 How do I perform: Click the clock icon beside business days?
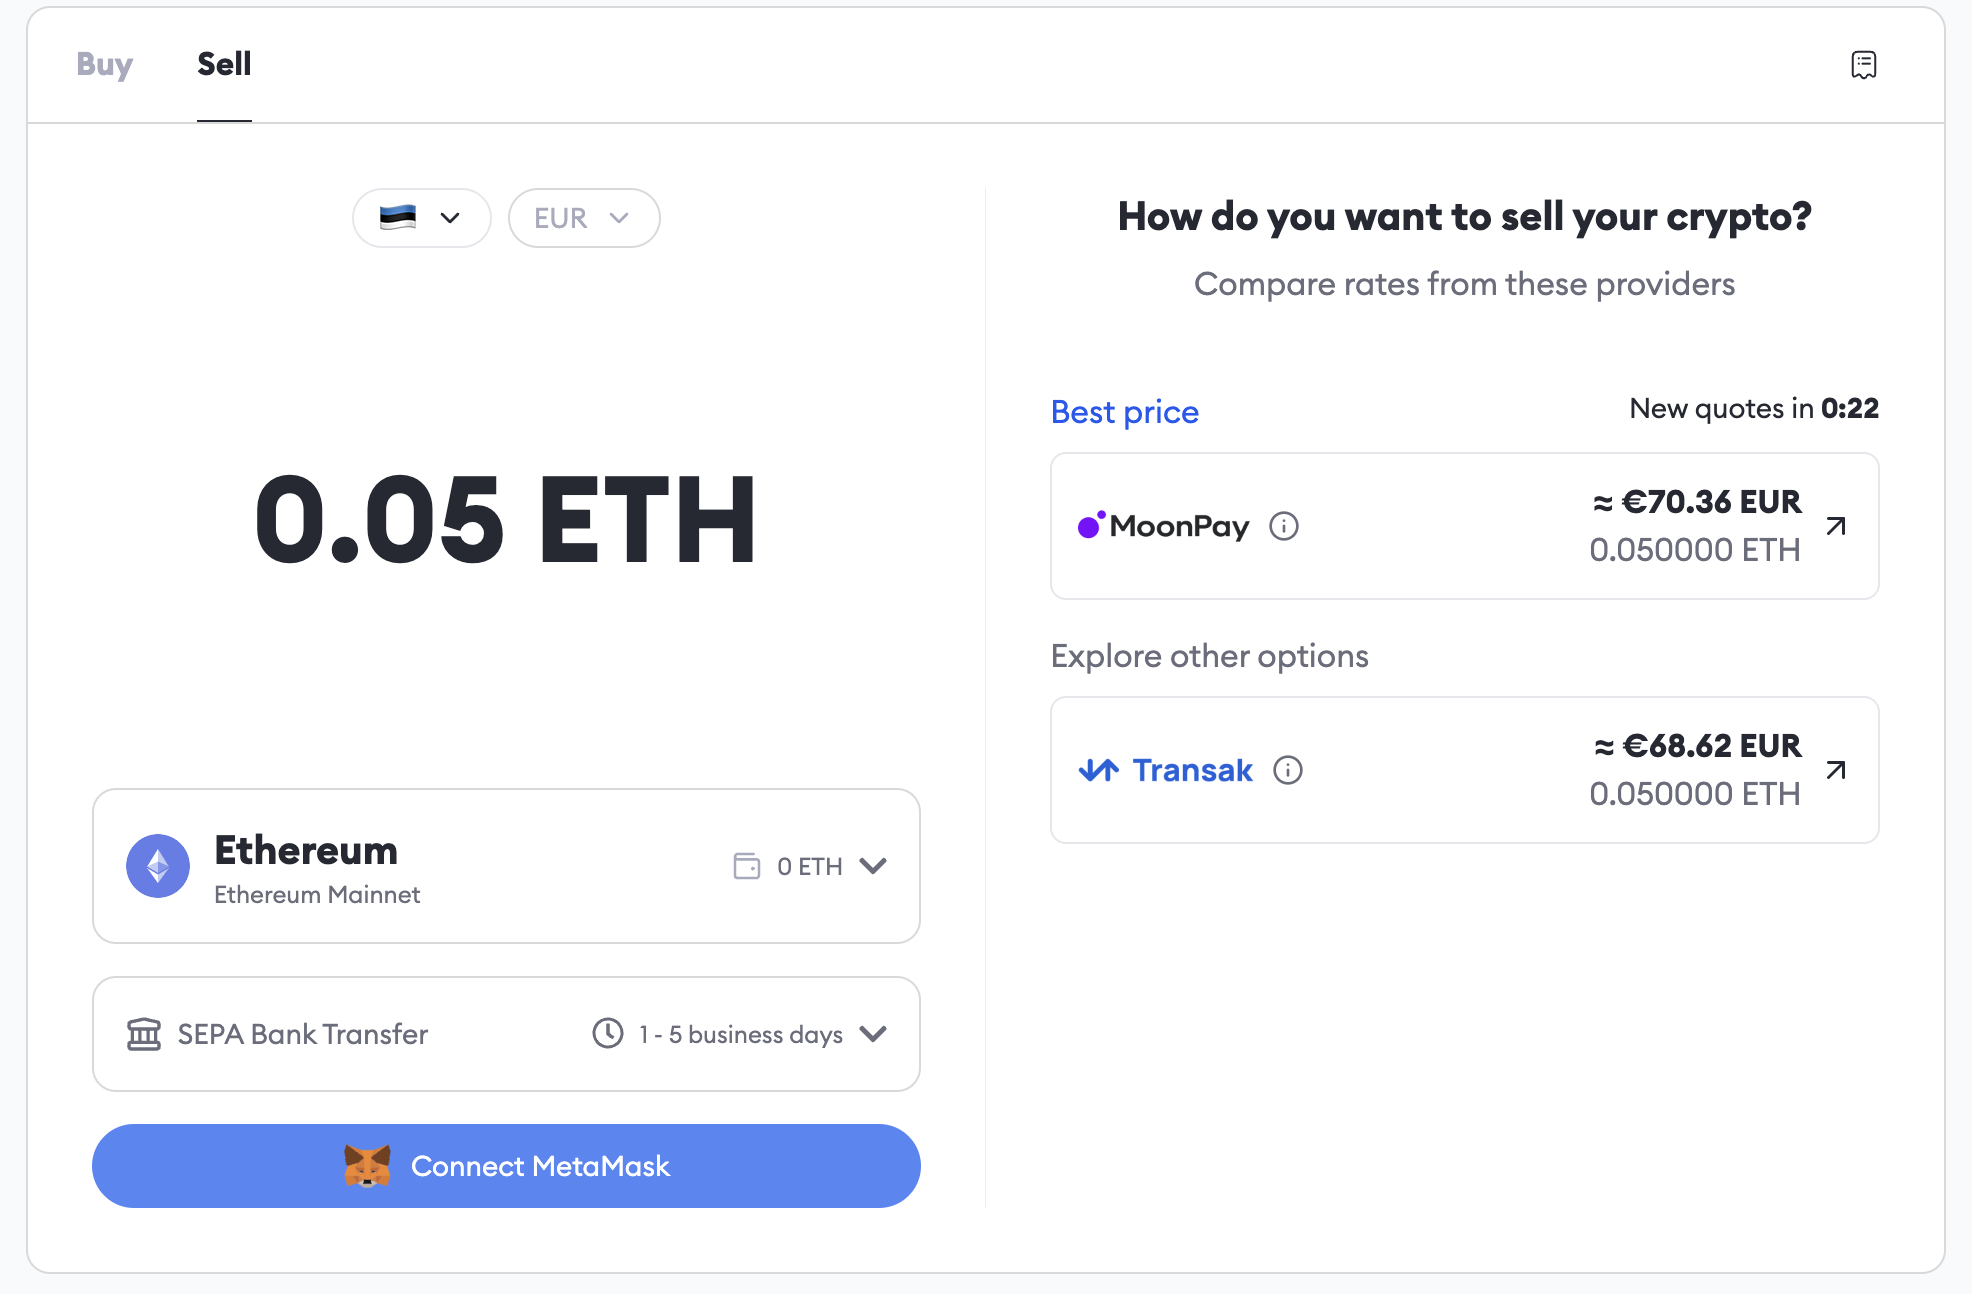coord(608,1033)
